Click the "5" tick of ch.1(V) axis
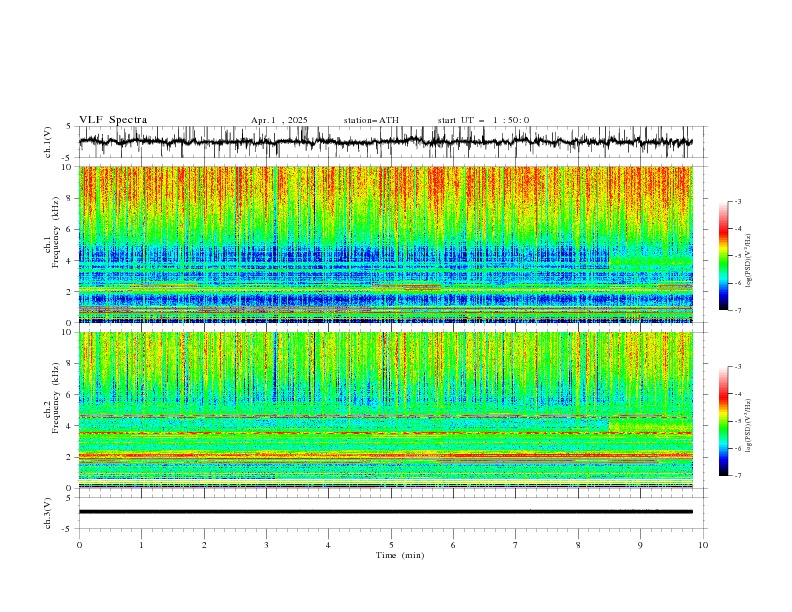792x612 pixels. tap(69, 126)
